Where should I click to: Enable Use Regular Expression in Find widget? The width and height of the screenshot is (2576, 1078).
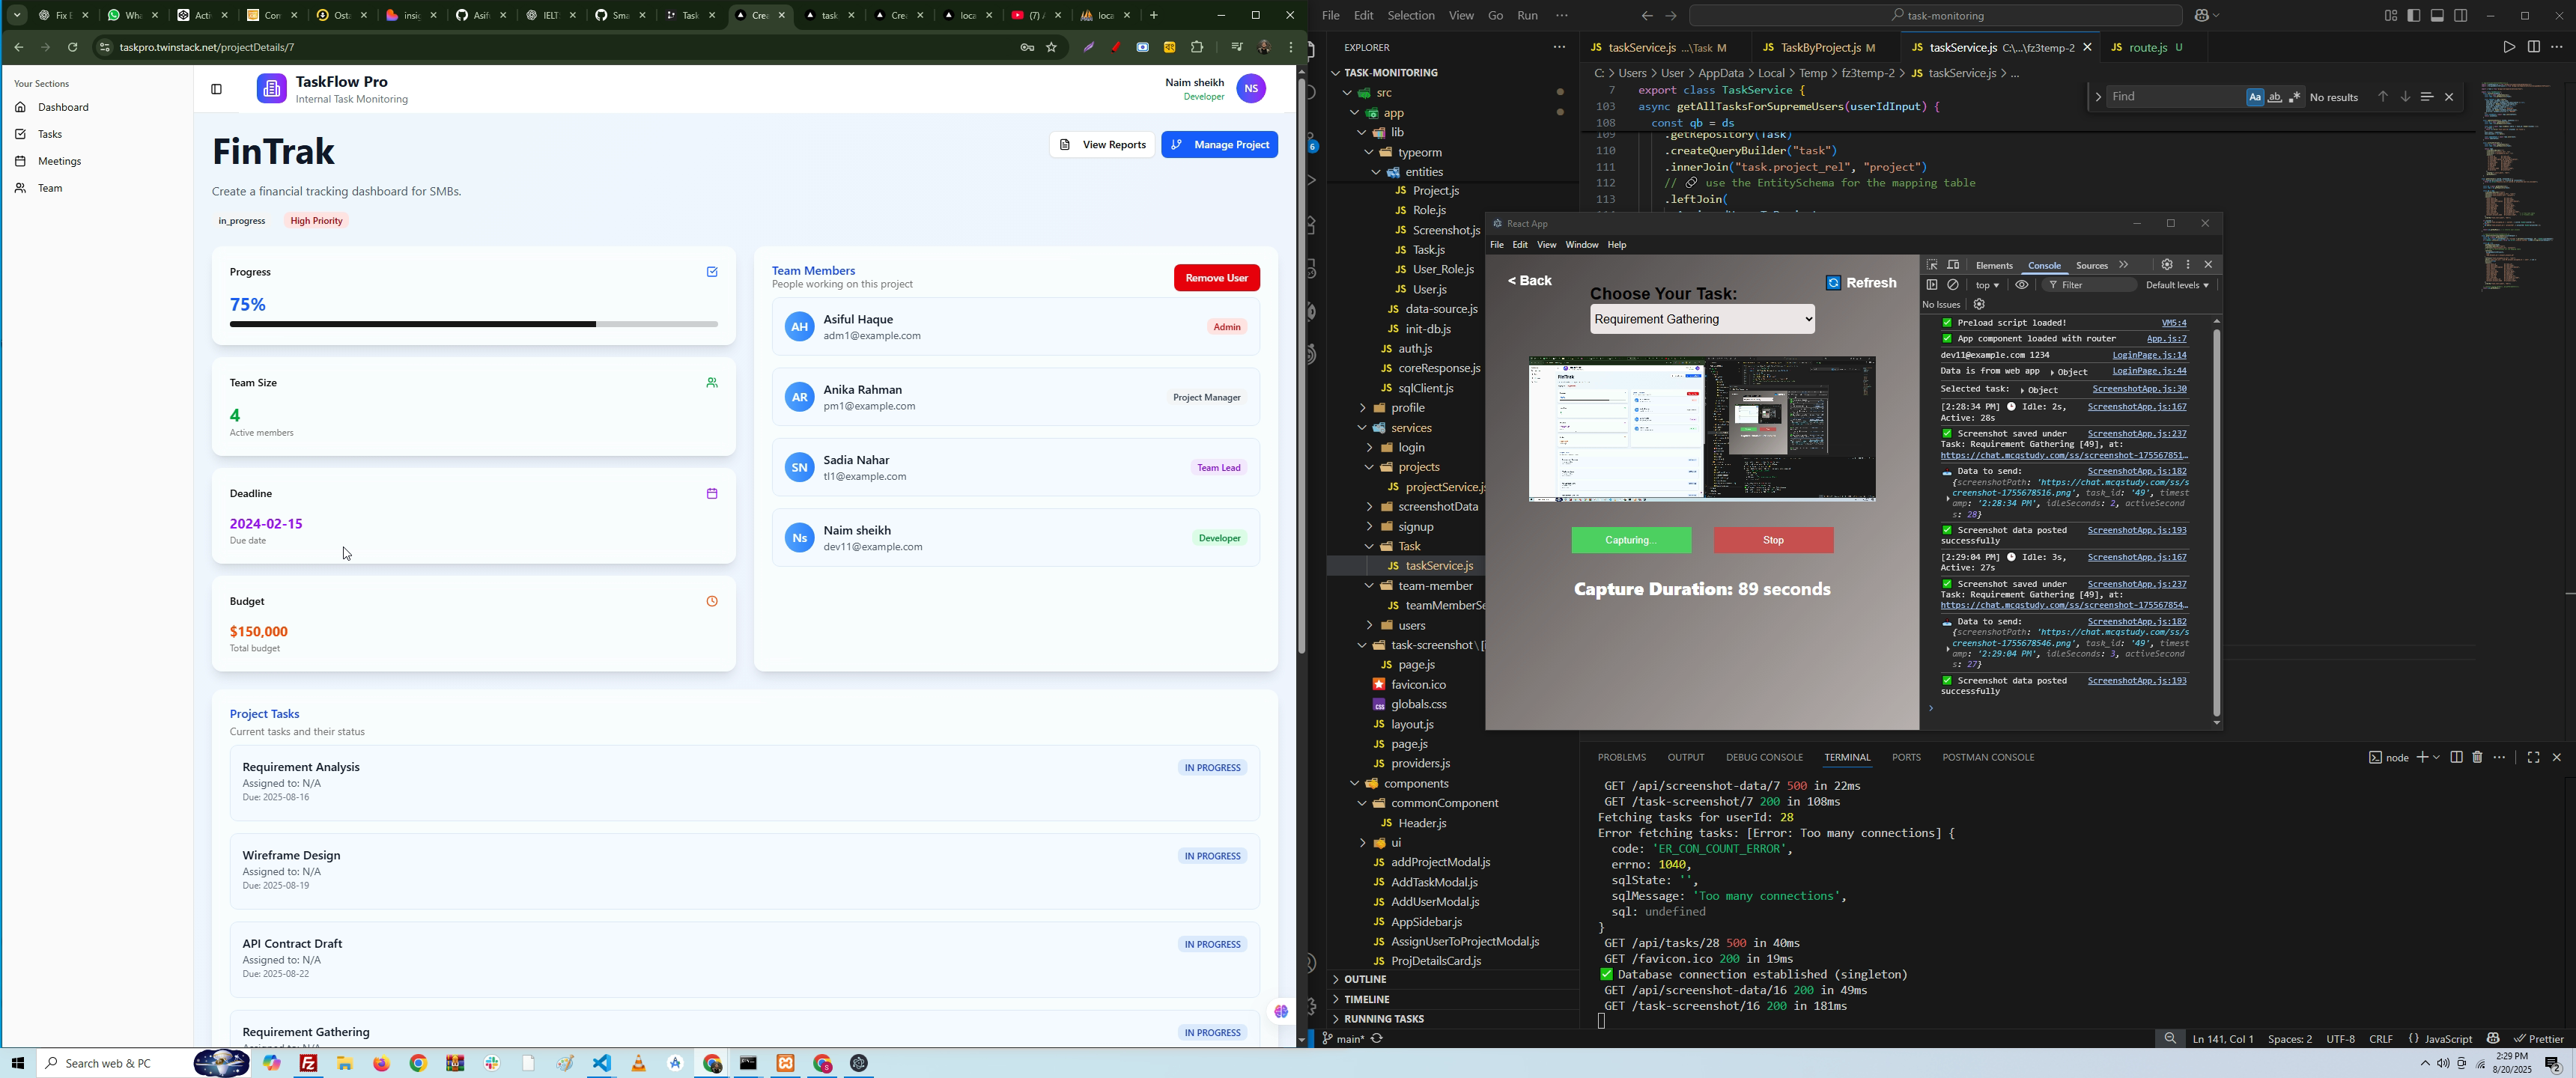[x=2295, y=97]
